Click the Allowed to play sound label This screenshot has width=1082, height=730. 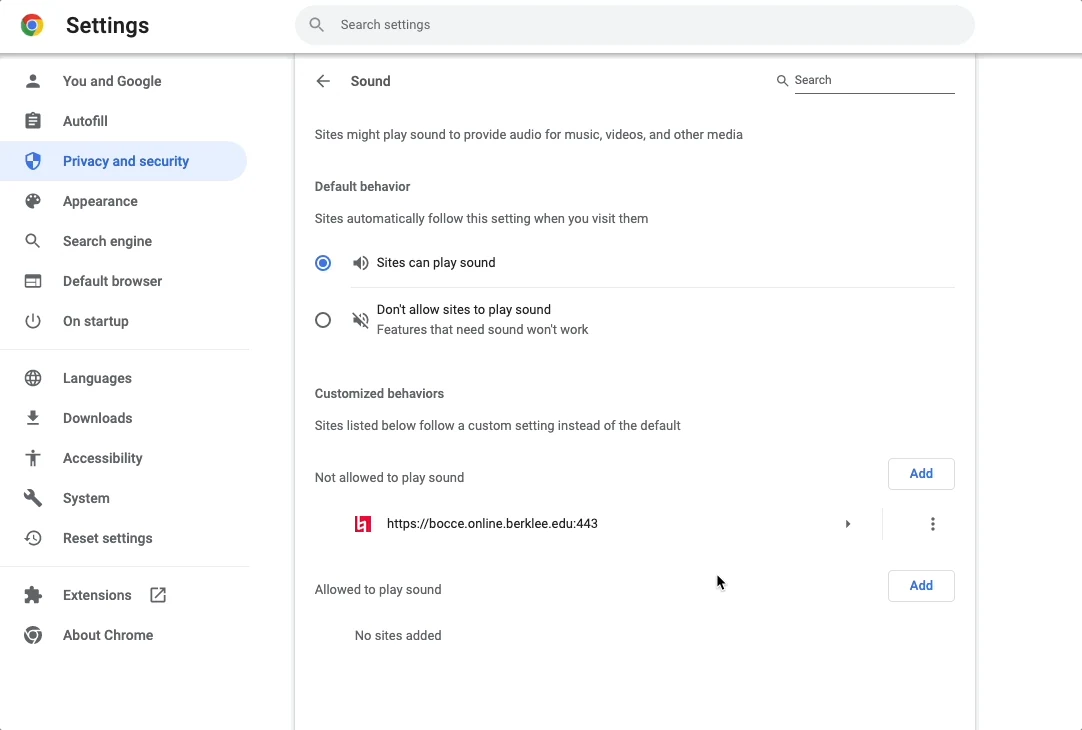[x=378, y=589]
